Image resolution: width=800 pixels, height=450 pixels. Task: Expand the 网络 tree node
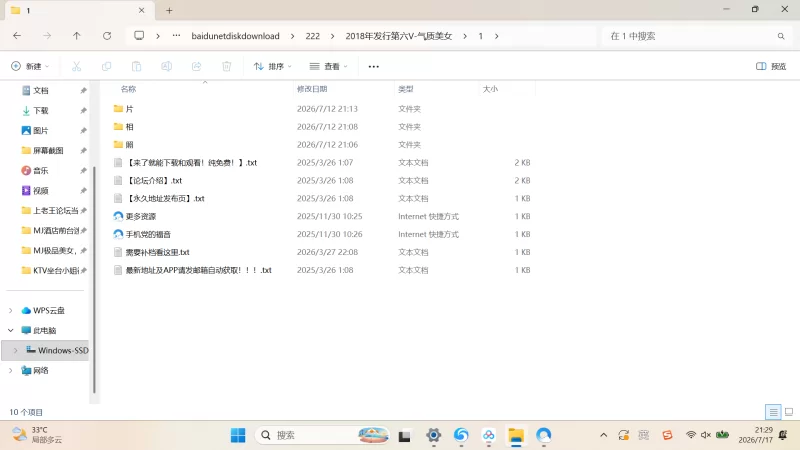[11, 370]
